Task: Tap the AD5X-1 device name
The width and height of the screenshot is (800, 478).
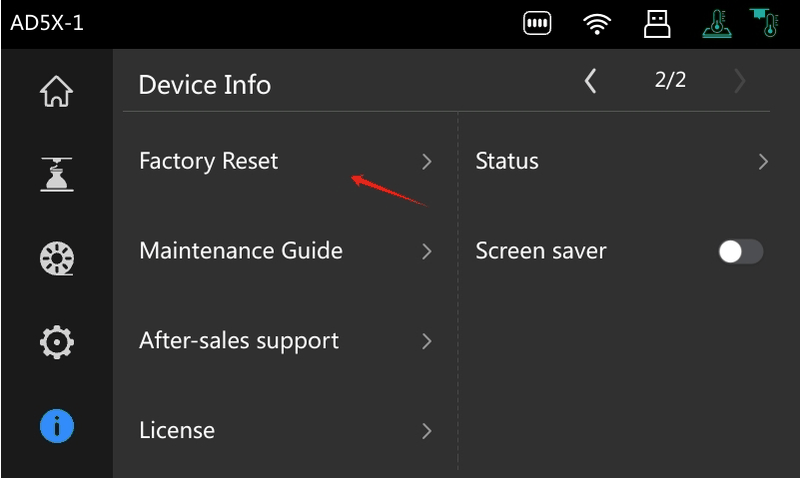Action: [x=47, y=23]
